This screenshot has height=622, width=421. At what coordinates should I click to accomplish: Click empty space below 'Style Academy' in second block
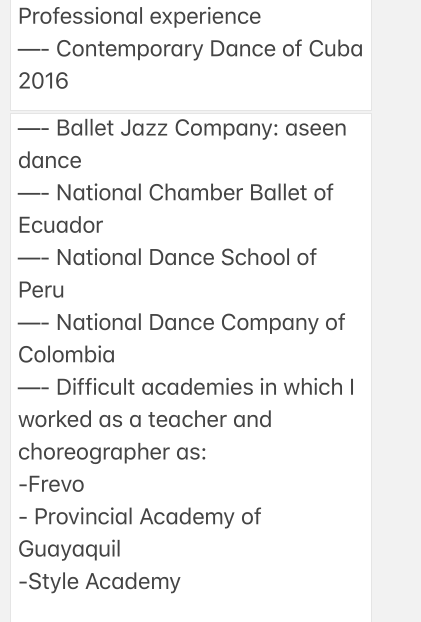coord(191,609)
